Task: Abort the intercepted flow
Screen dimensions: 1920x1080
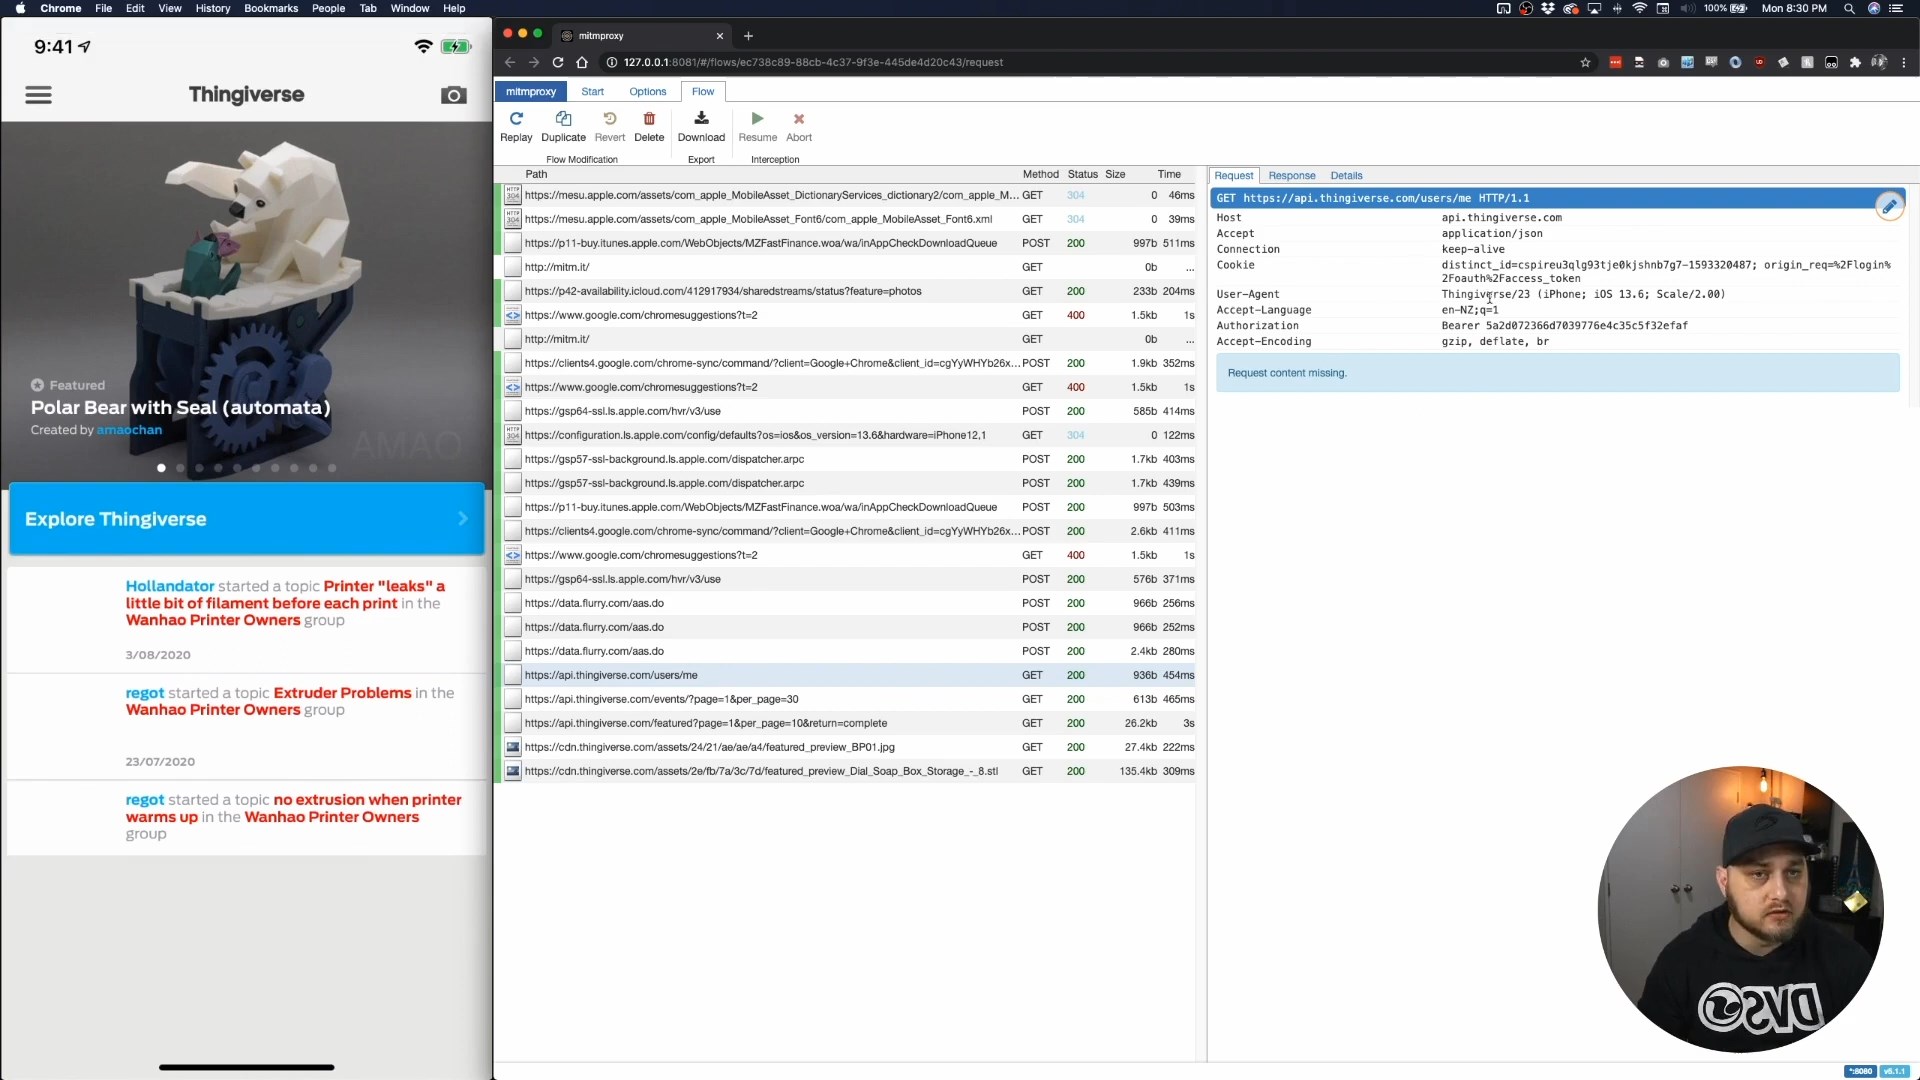Action: tap(799, 127)
